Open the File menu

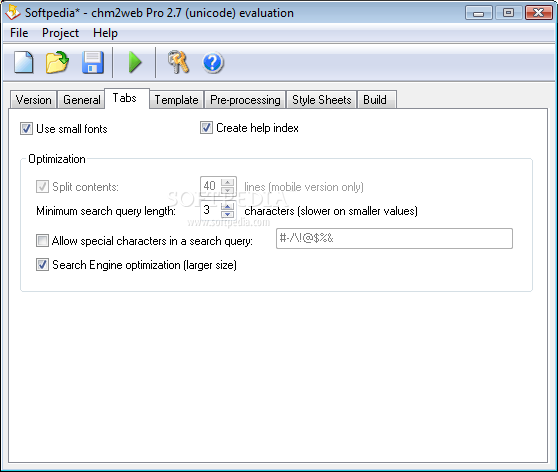click(x=19, y=33)
